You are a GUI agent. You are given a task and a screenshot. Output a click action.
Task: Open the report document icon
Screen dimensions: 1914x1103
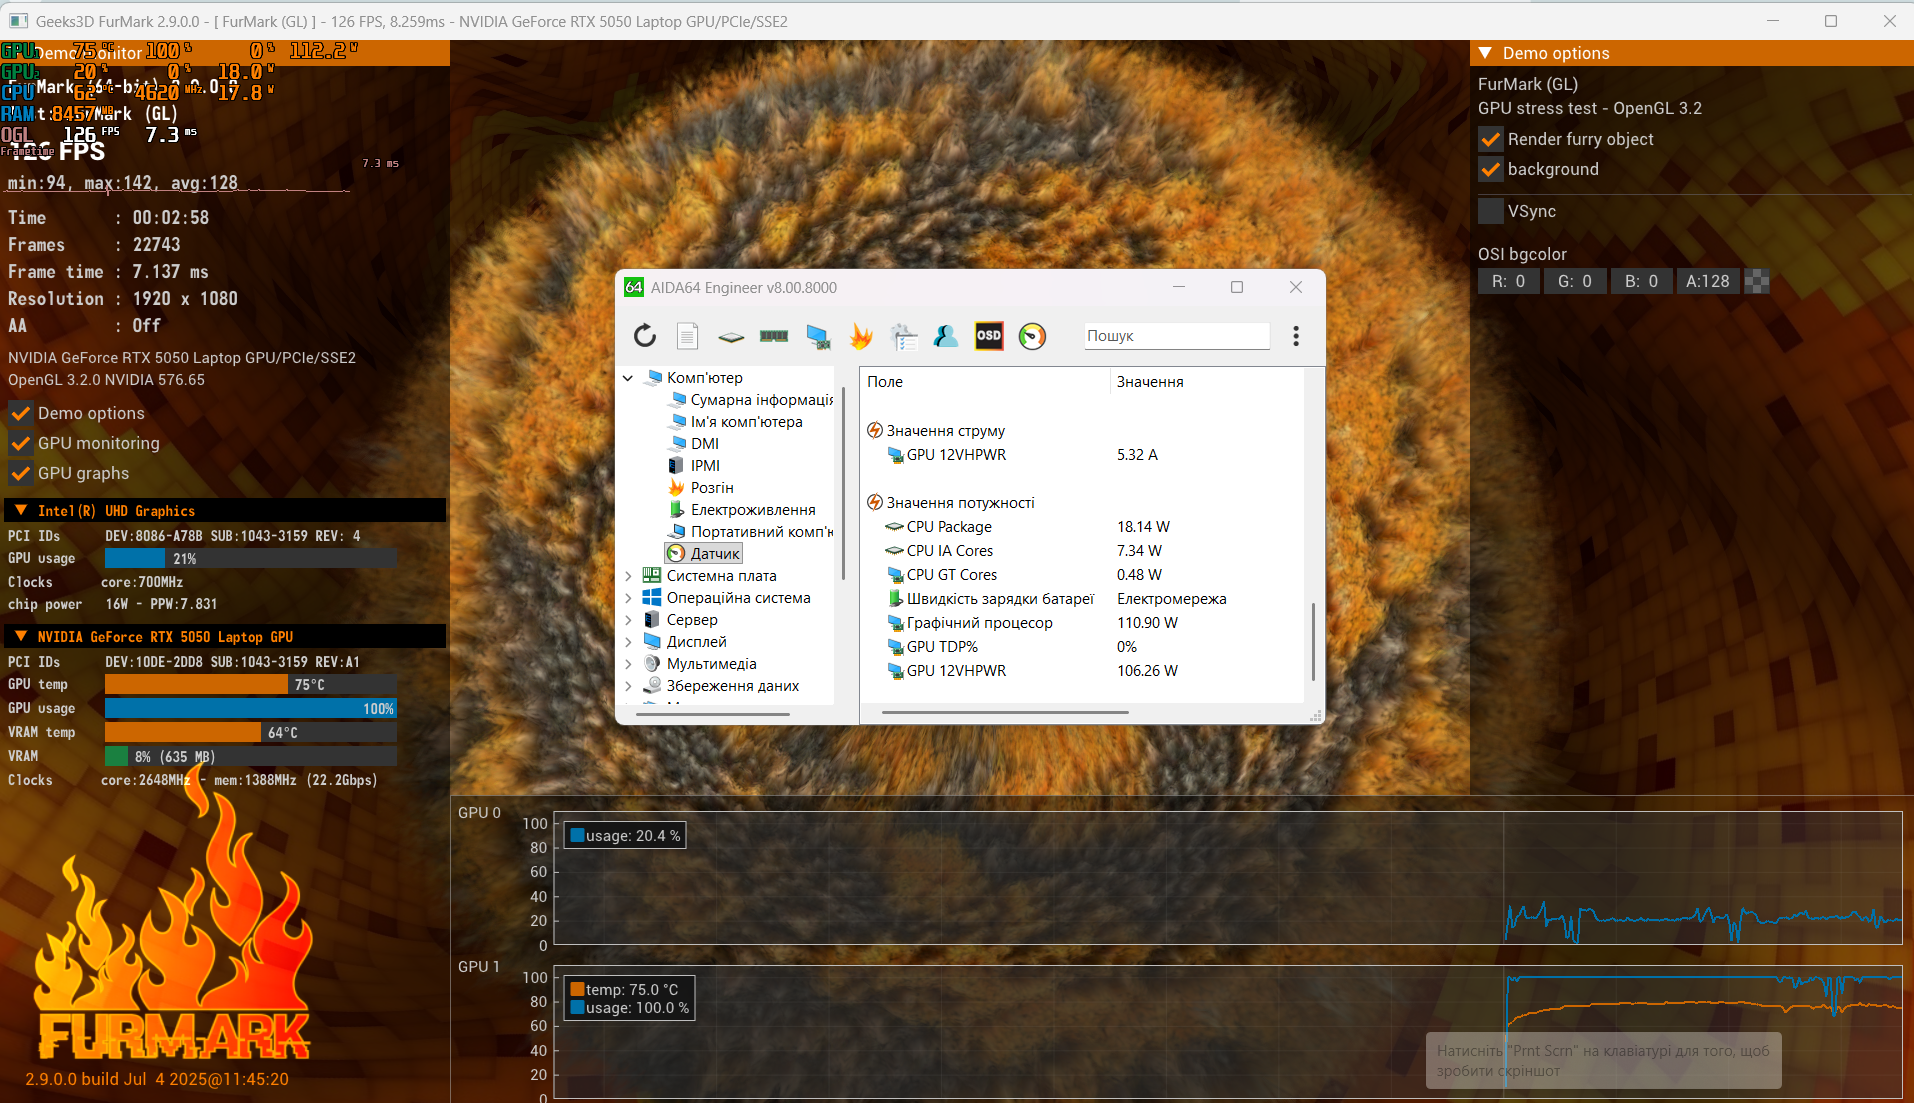pyautogui.click(x=687, y=336)
